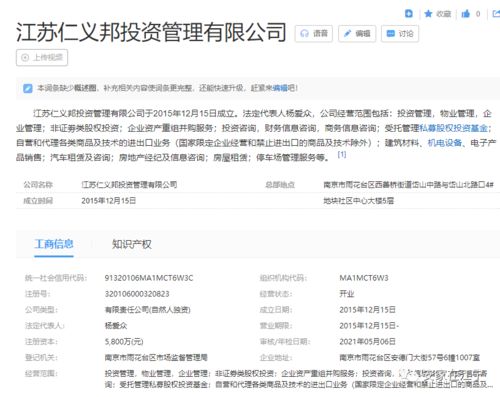This screenshot has width=500, height=397.
Task: Click the 注册资本 label
Action: [x=41, y=342]
